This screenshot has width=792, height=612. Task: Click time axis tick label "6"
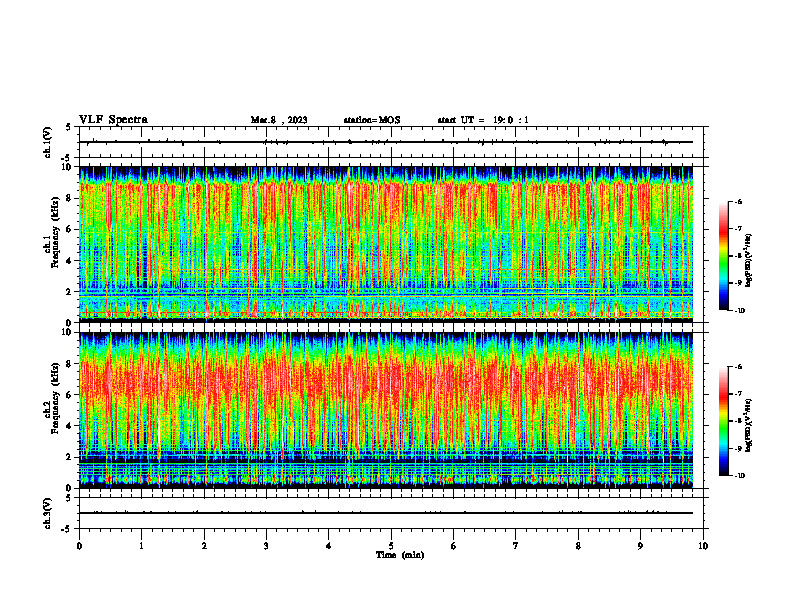(x=454, y=546)
